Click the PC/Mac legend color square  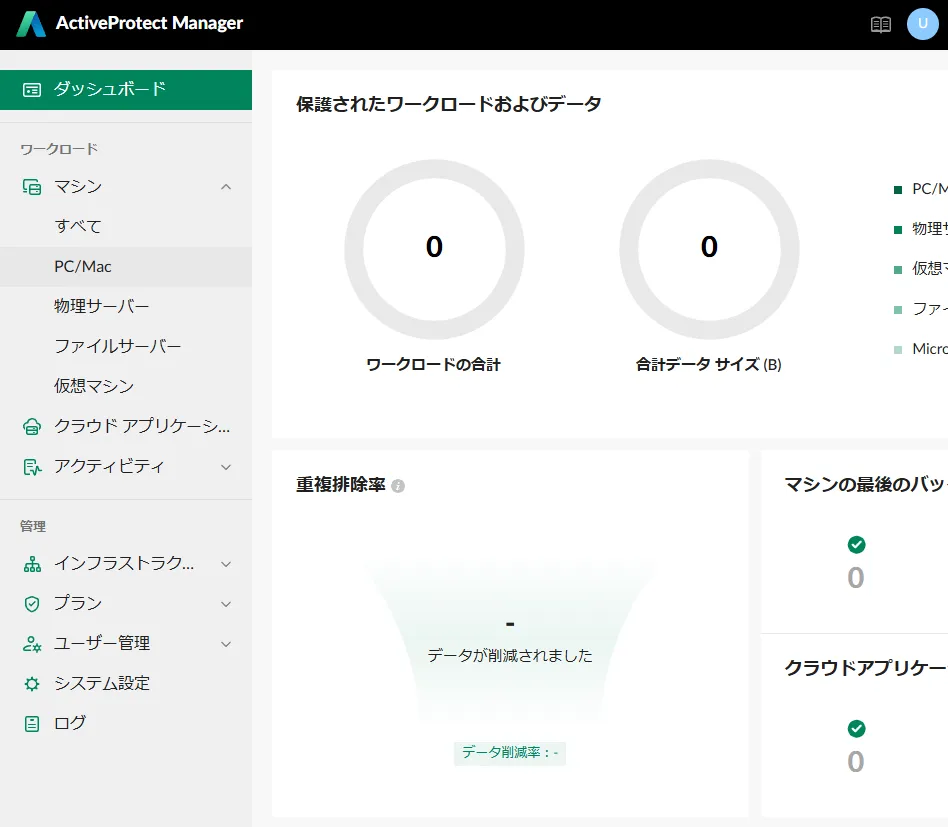(x=898, y=190)
